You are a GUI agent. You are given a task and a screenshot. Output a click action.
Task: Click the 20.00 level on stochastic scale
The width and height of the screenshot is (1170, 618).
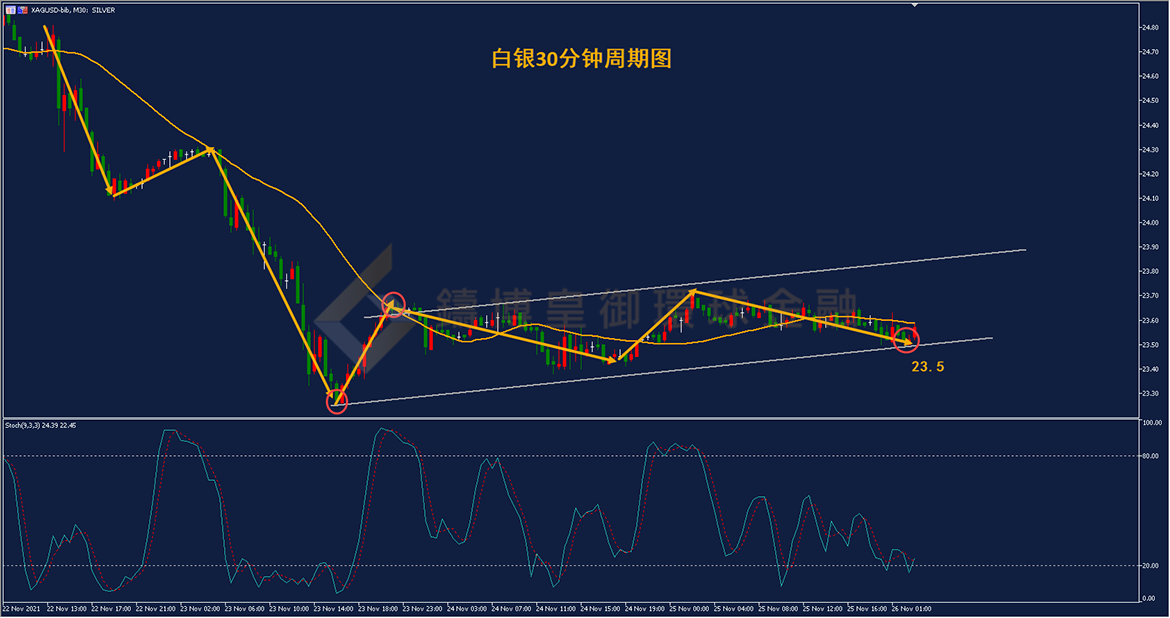(x=1150, y=566)
